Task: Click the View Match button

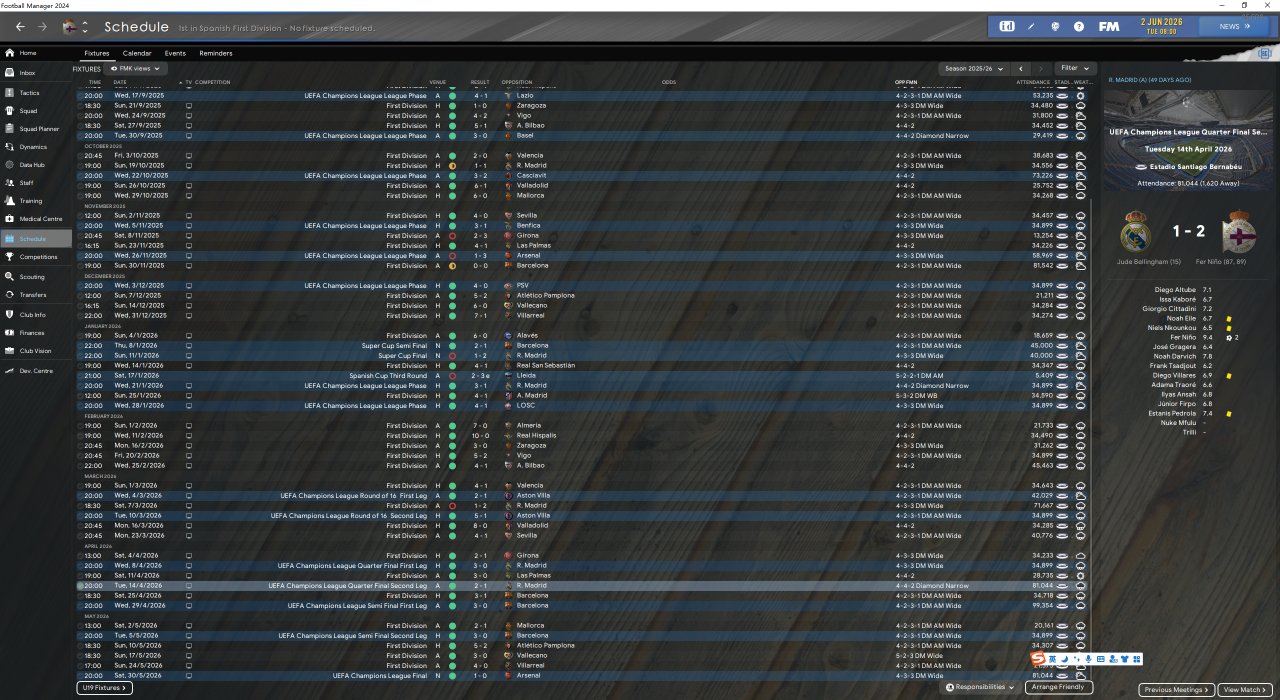Action: [1245, 690]
